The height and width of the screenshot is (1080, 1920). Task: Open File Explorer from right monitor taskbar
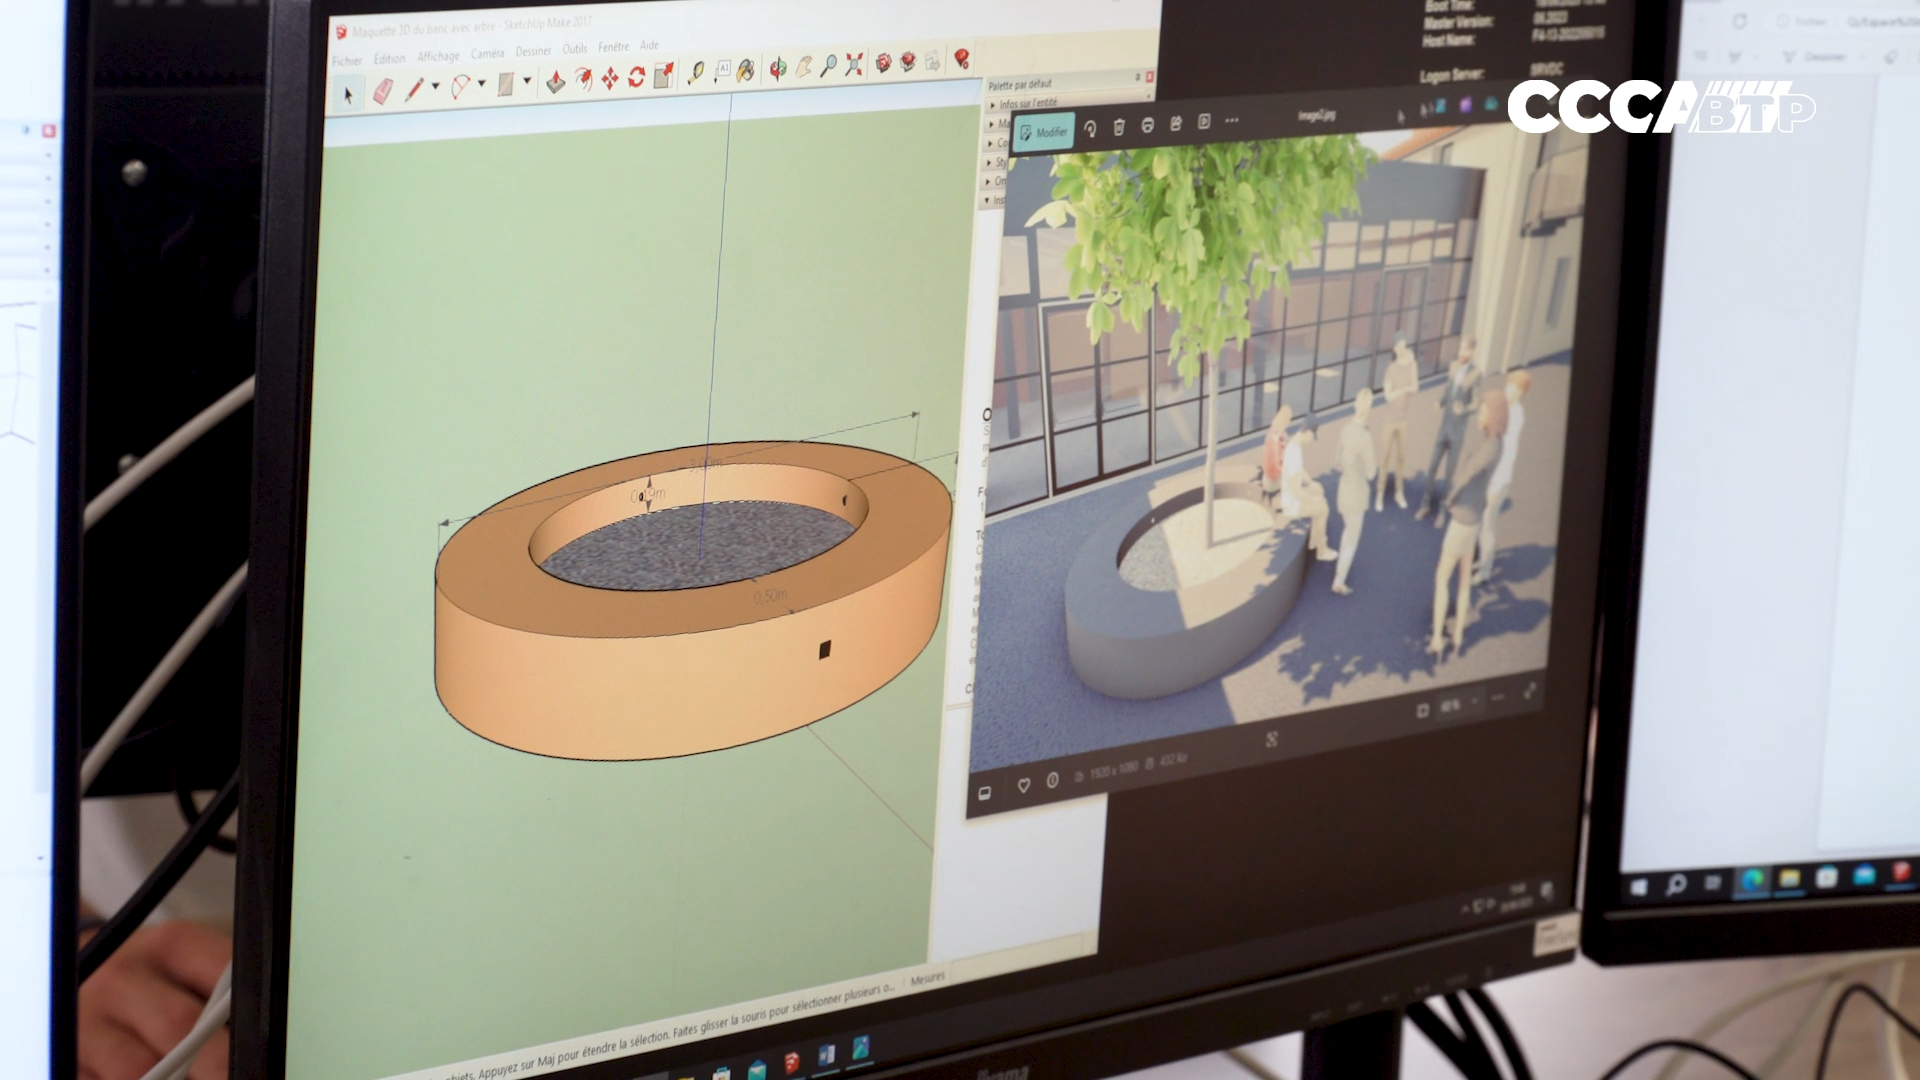(x=1789, y=878)
